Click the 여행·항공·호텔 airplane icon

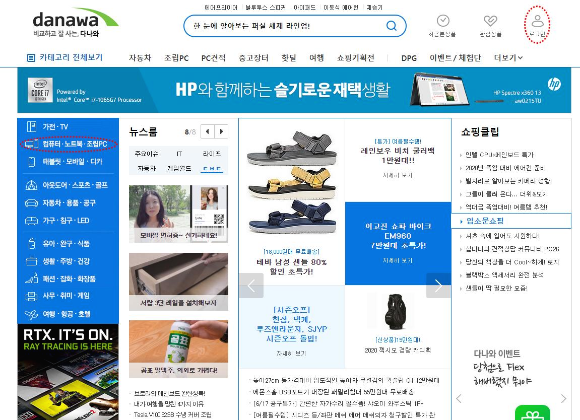(x=31, y=314)
